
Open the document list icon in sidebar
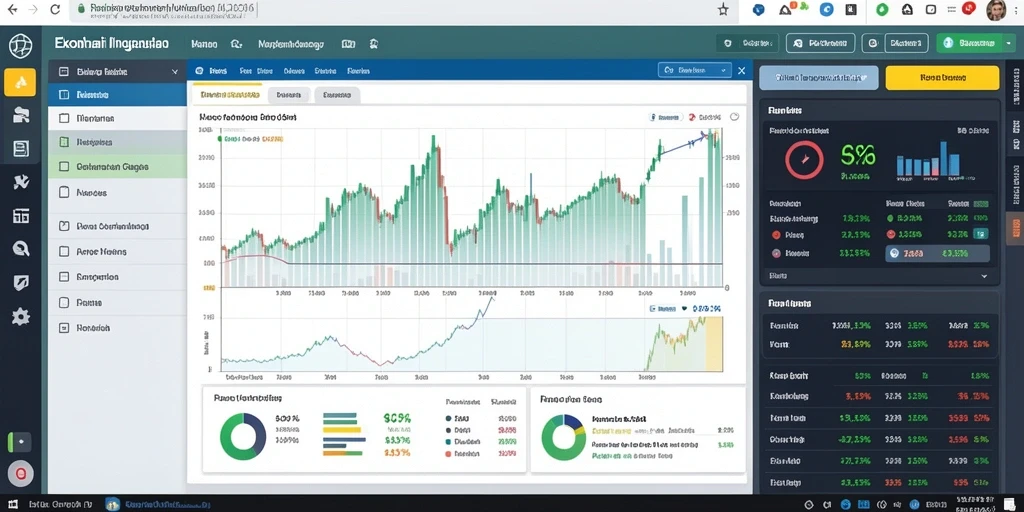(21, 148)
